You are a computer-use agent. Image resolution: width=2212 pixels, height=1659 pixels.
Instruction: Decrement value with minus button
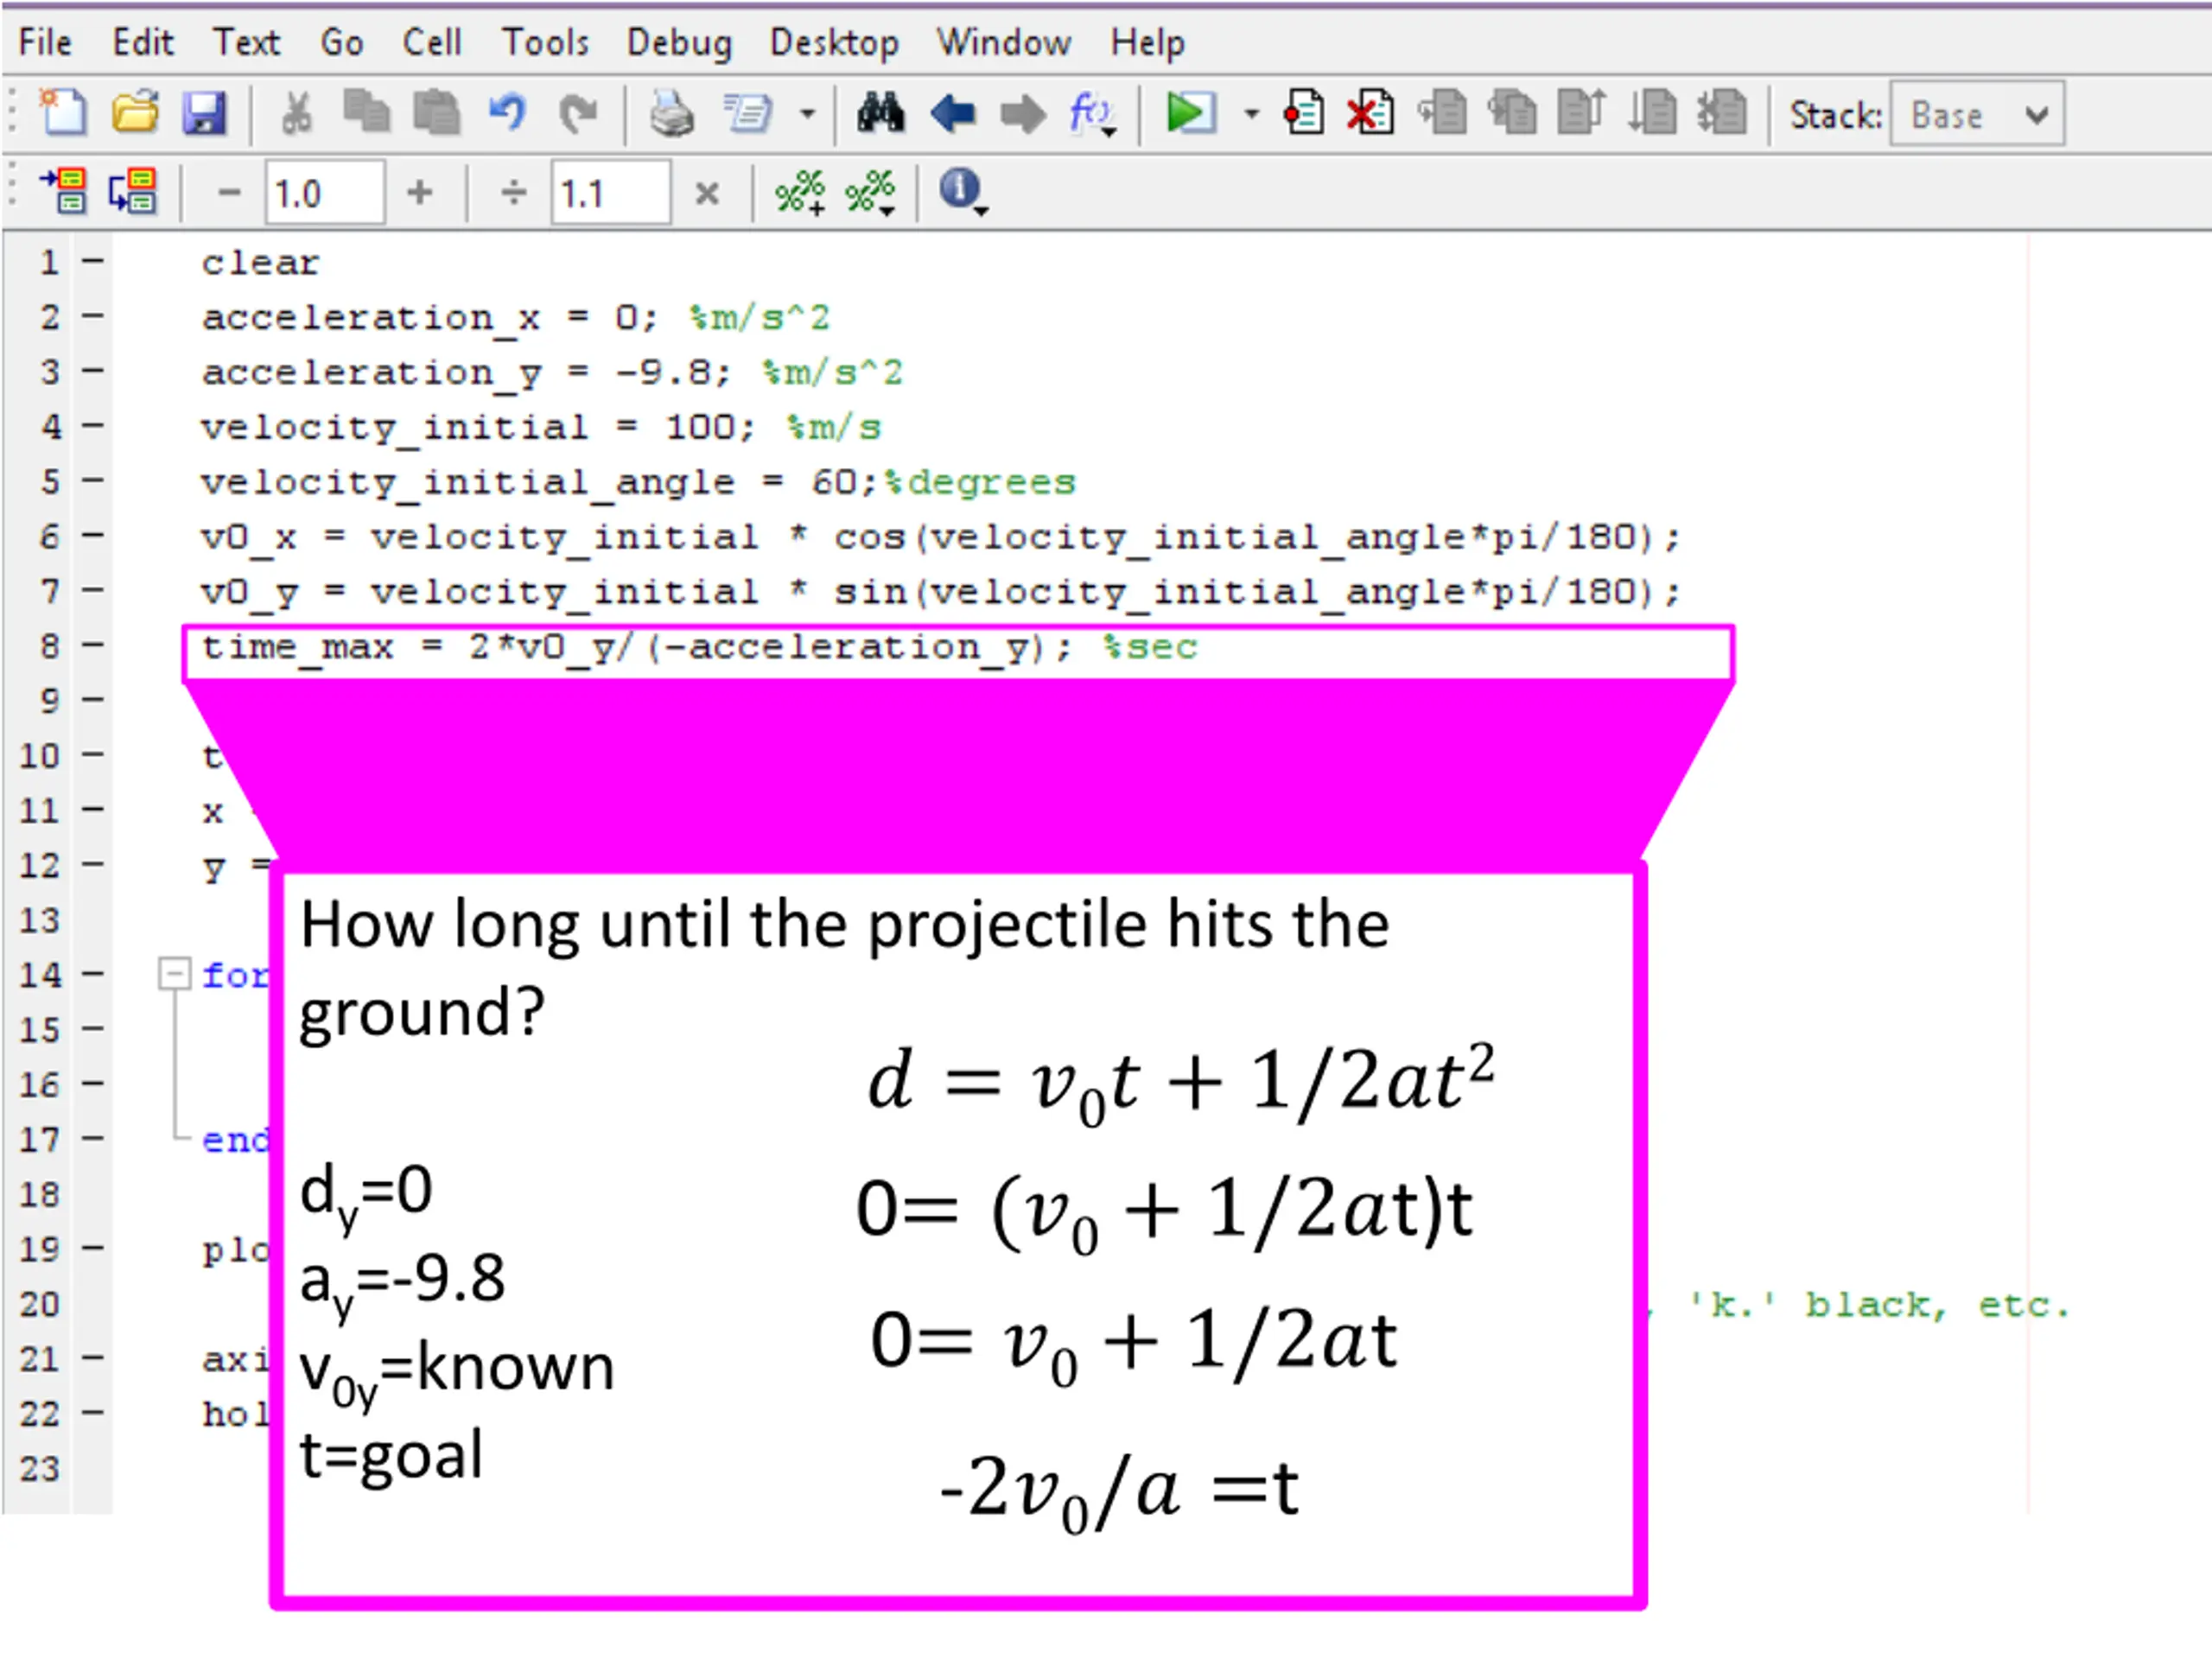(x=230, y=192)
